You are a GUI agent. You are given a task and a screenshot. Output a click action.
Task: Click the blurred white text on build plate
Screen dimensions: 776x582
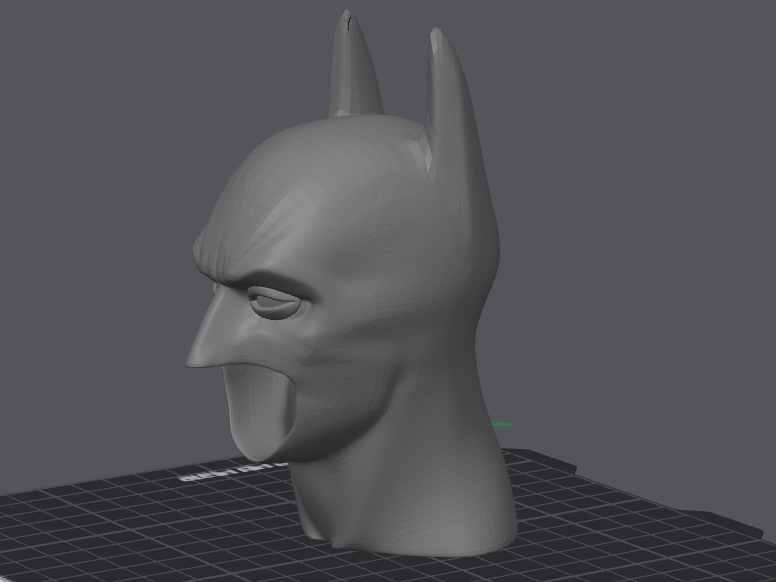[234, 472]
